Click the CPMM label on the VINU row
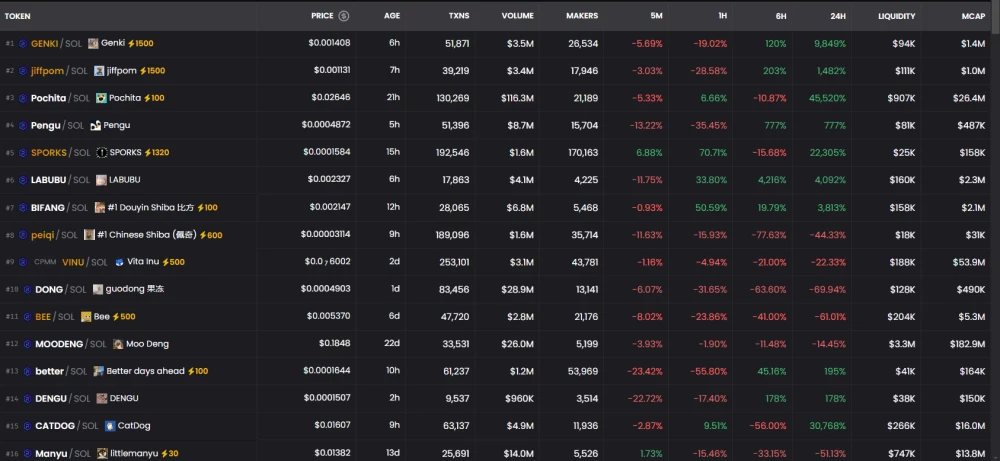The height and width of the screenshot is (461, 1000). pyautogui.click(x=45, y=262)
